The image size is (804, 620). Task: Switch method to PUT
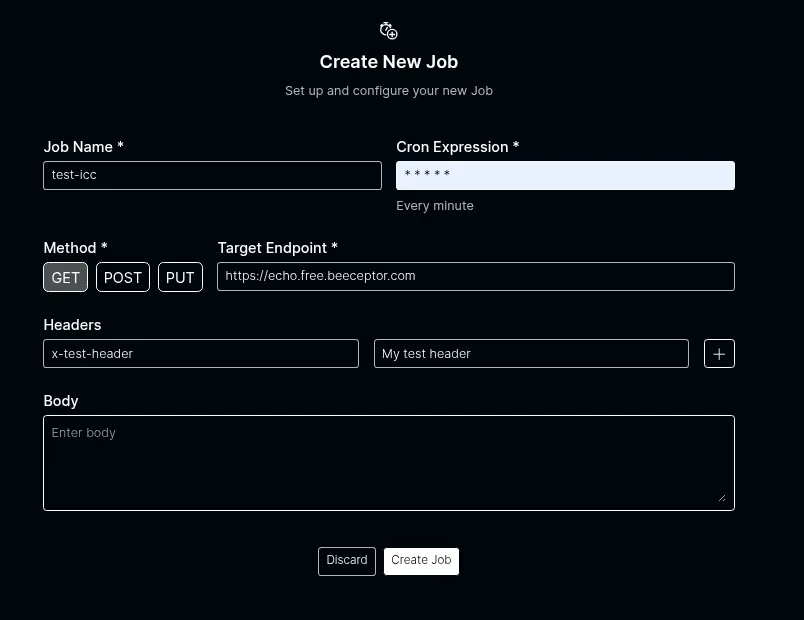[x=180, y=277]
